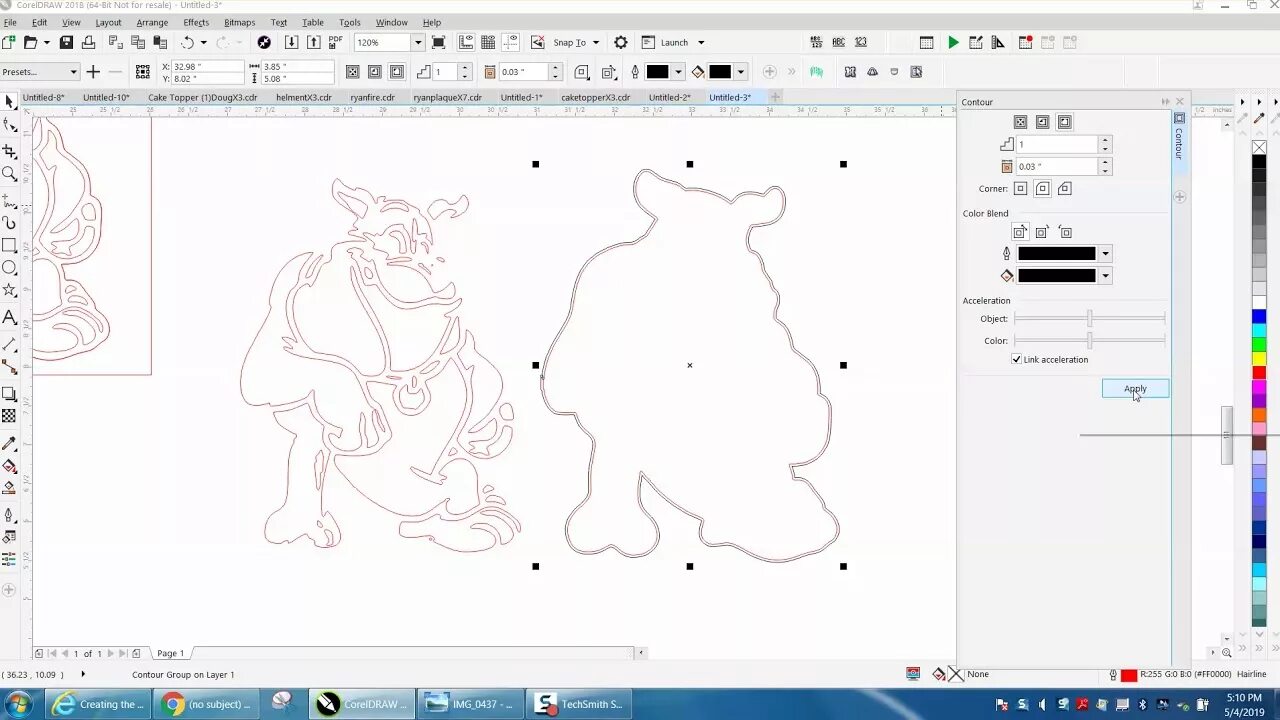Open the Effects menu
Image resolution: width=1280 pixels, height=720 pixels.
point(196,22)
